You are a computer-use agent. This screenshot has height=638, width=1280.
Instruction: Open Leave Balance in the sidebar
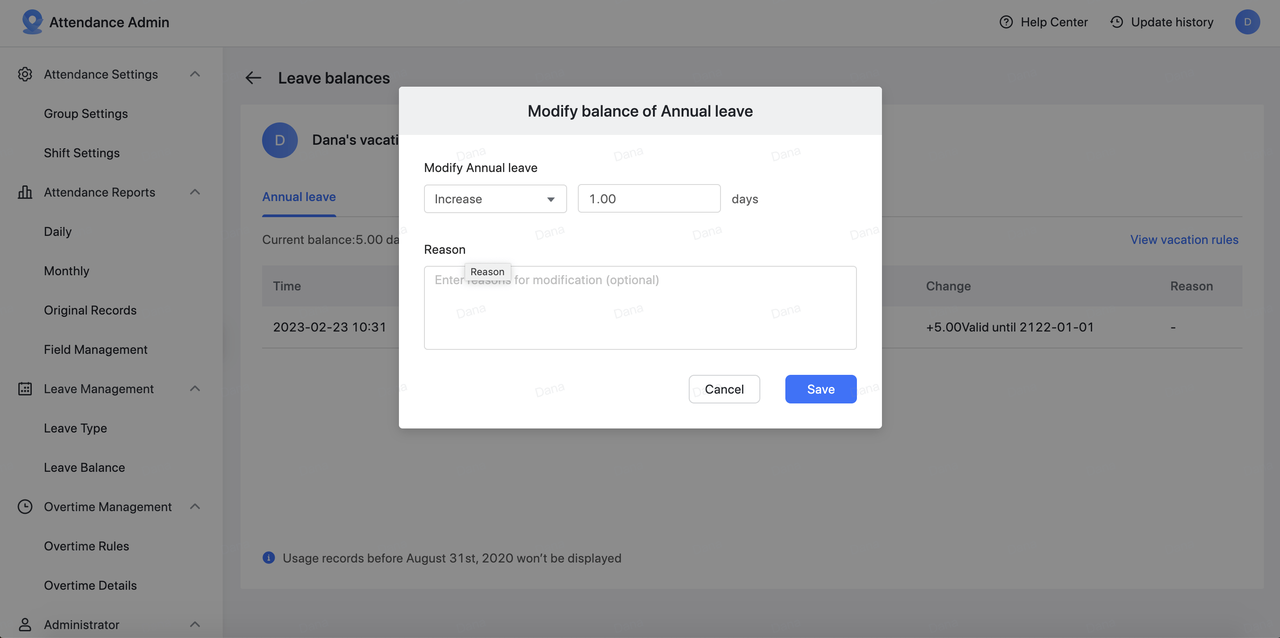pyautogui.click(x=84, y=467)
